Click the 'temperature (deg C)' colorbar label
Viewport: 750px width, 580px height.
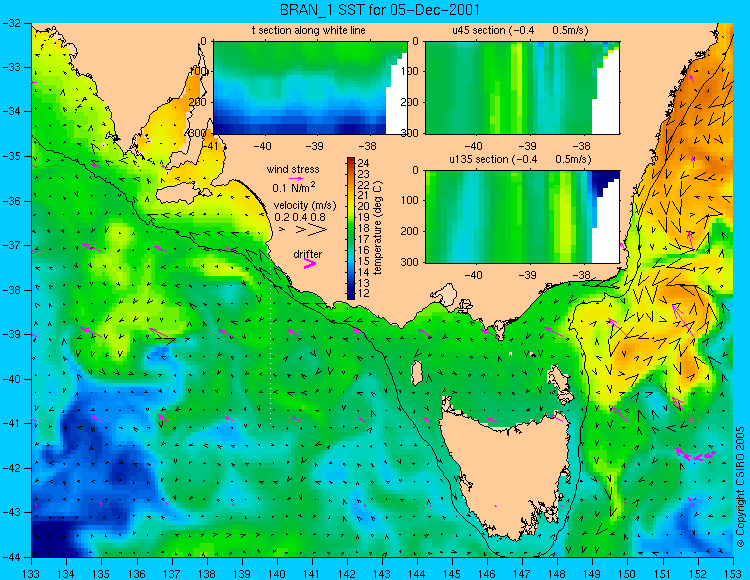(x=377, y=228)
